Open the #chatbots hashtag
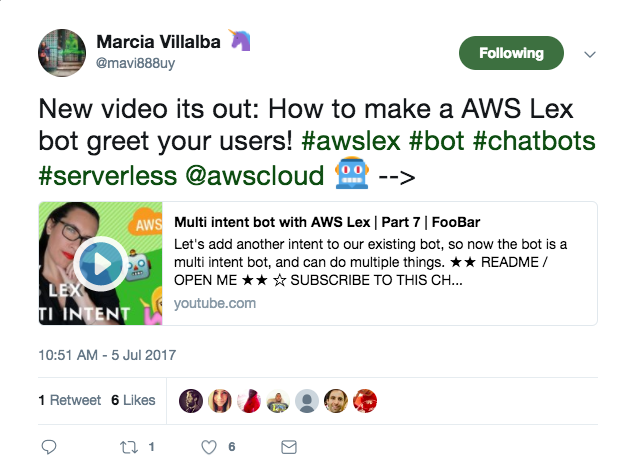The image size is (635, 467). click(x=534, y=141)
